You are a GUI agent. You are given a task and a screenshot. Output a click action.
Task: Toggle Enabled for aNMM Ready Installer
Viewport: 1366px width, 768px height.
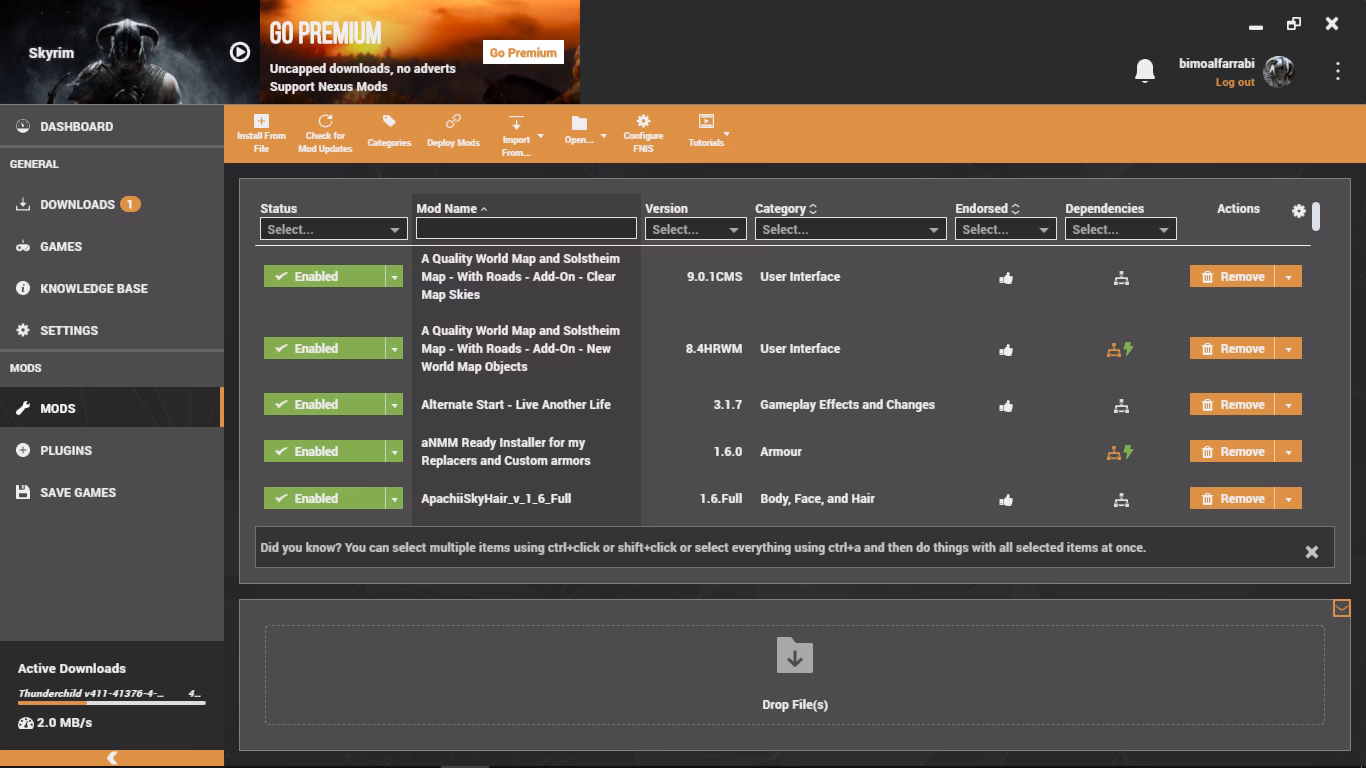point(324,452)
